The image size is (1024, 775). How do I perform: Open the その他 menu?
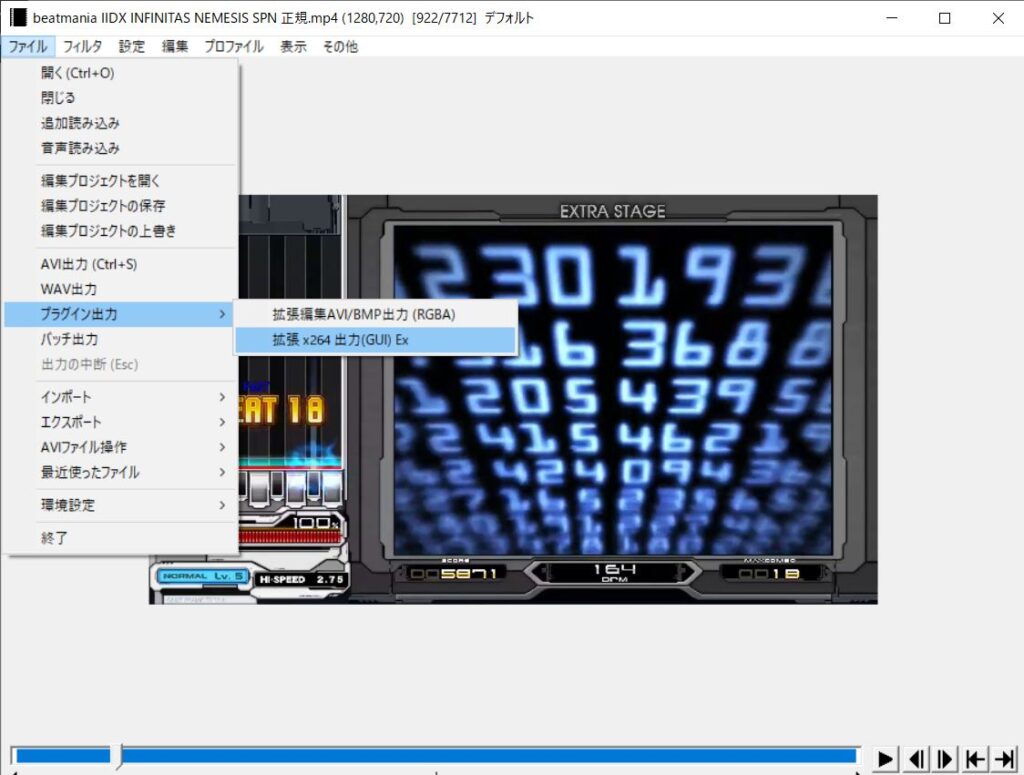pos(340,46)
